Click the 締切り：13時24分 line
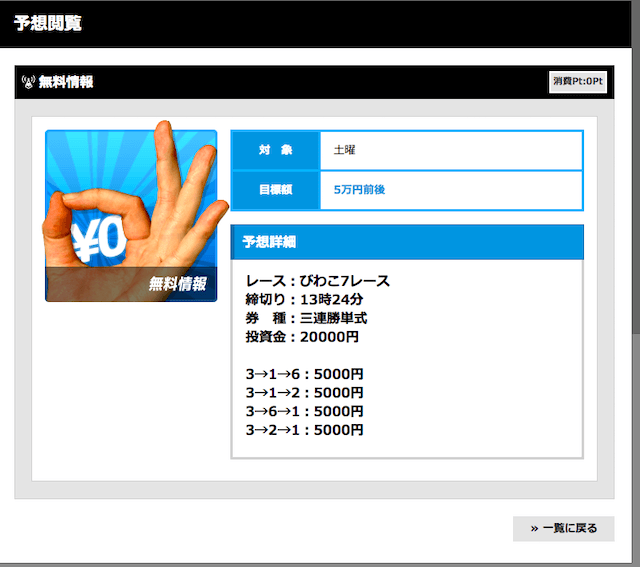640x567 pixels. (x=304, y=299)
